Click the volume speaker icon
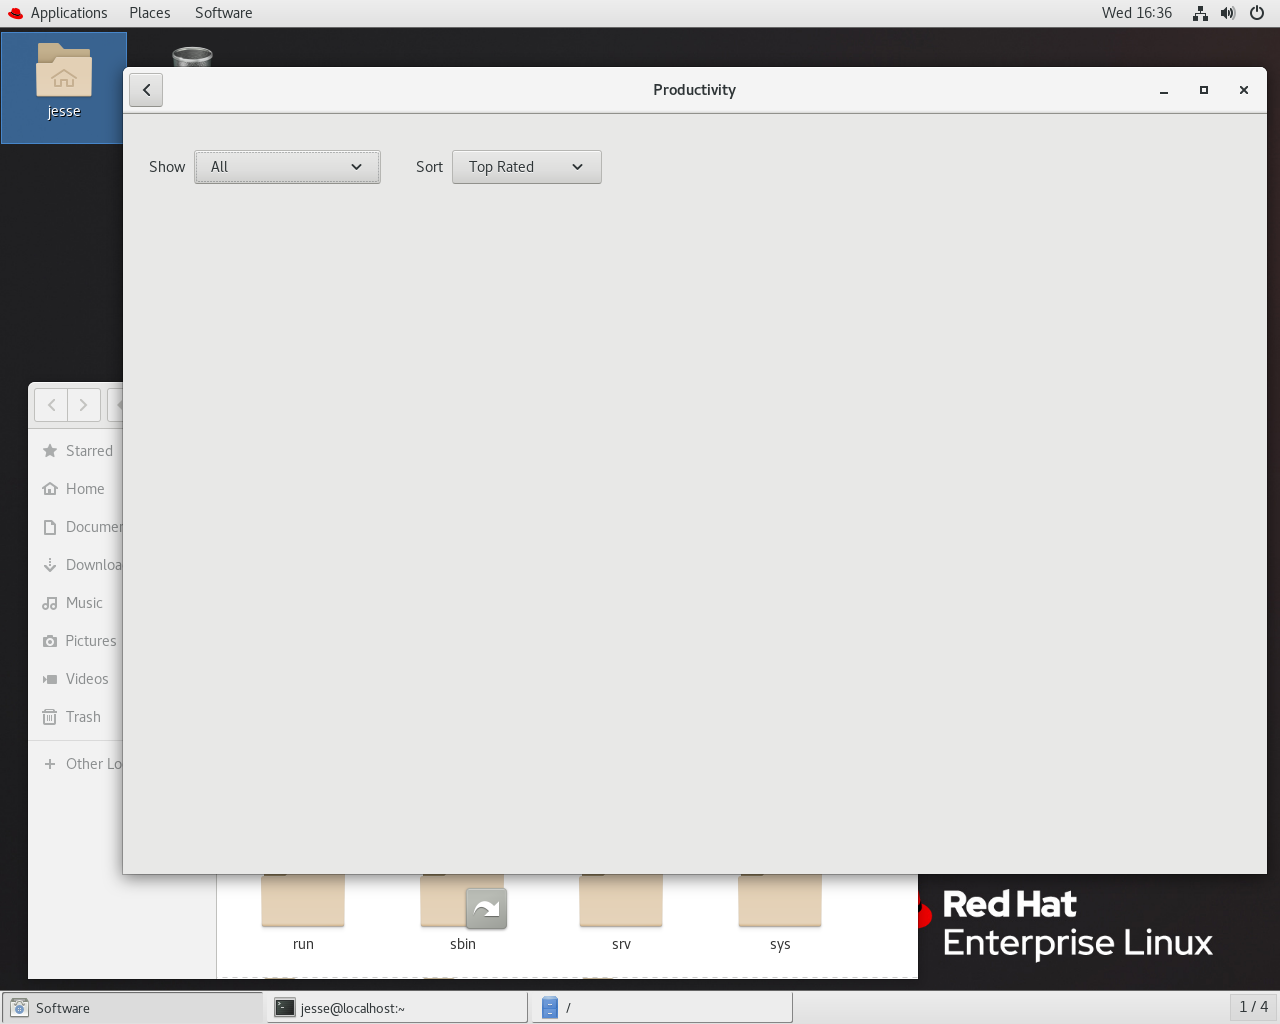1280x1024 pixels. (1228, 13)
